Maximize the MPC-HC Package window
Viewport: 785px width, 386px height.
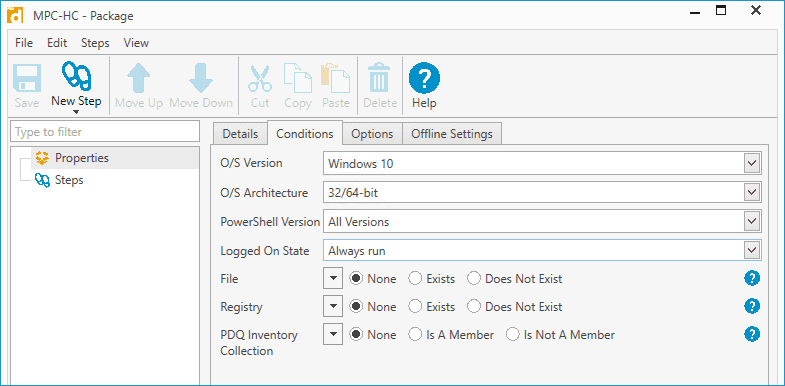coord(721,11)
